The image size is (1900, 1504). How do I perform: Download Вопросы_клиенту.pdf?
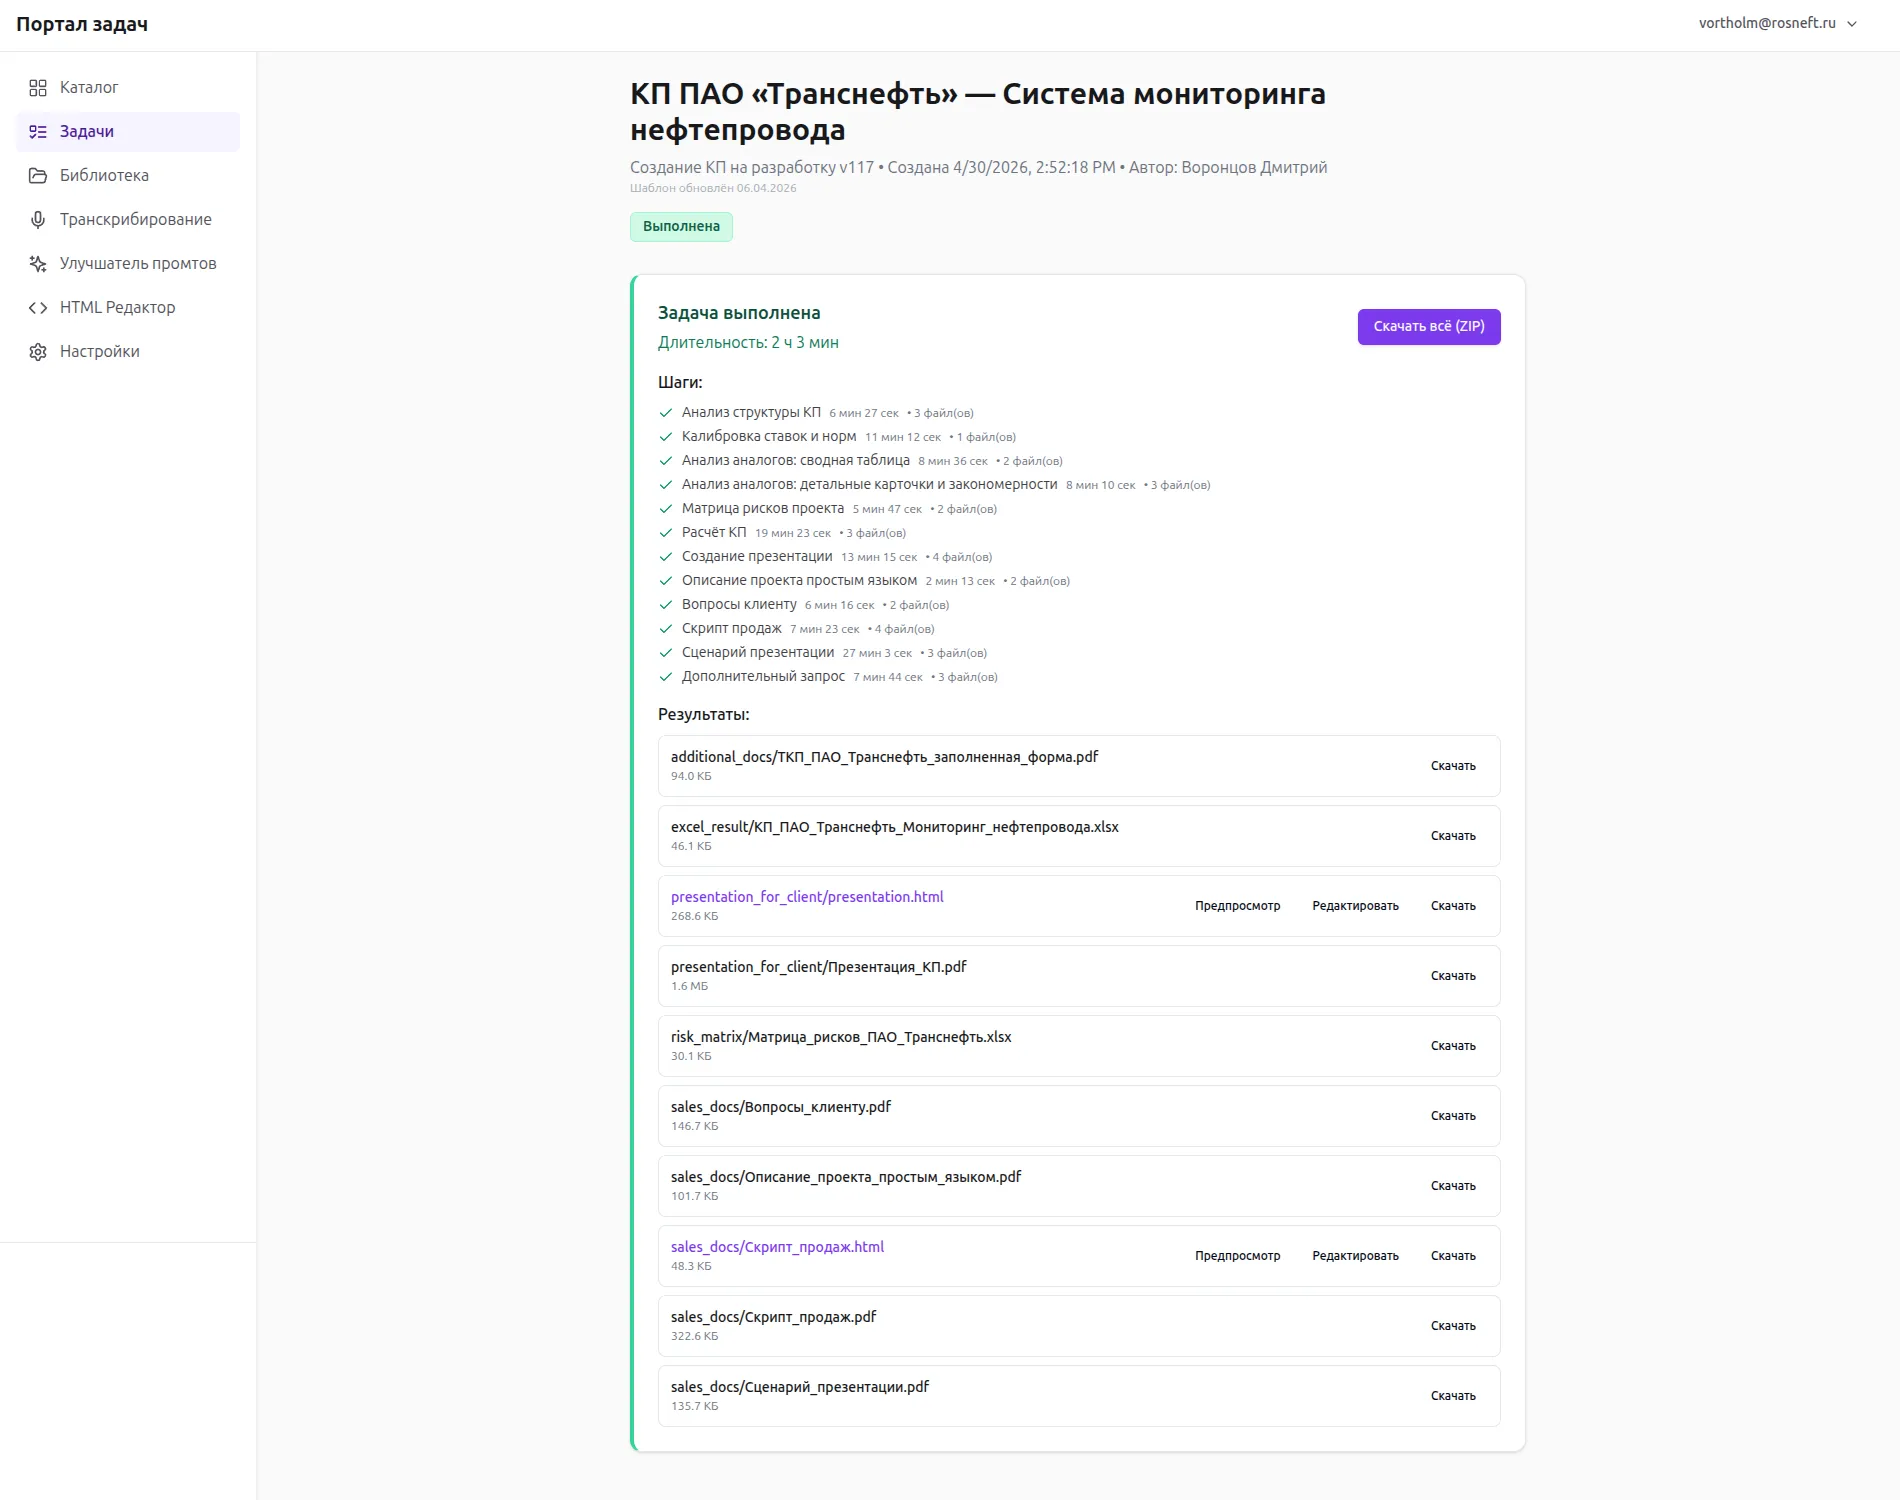pos(1453,1116)
